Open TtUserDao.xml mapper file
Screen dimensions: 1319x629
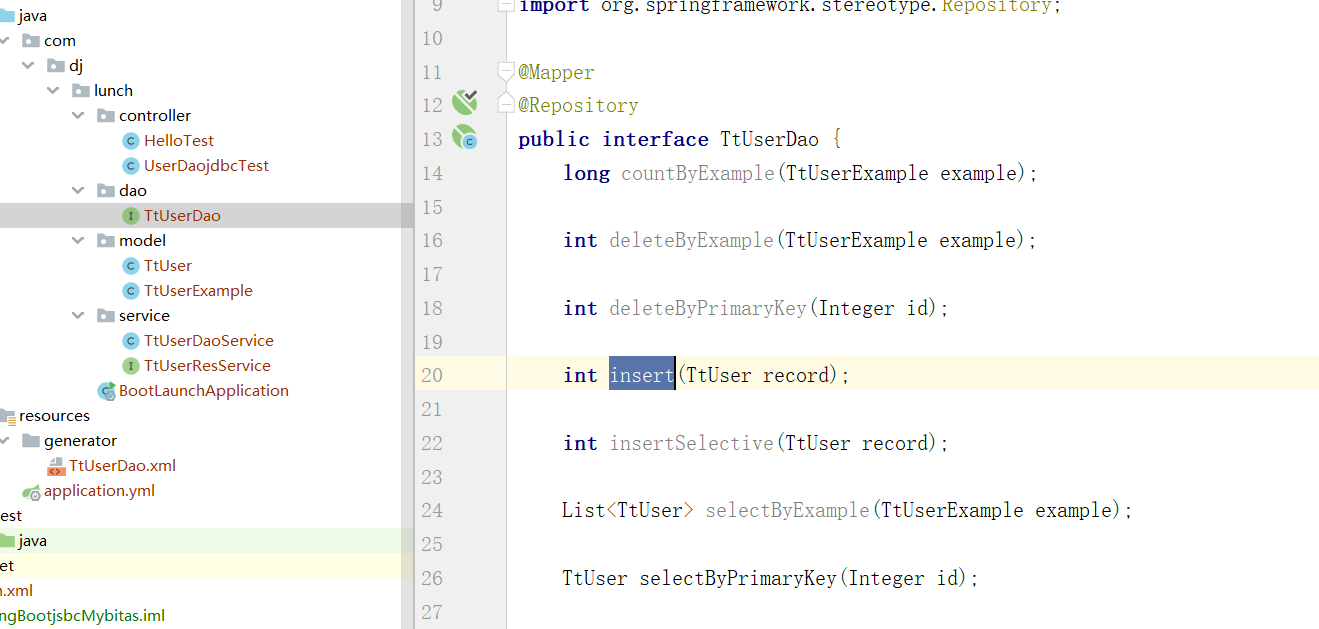pos(122,466)
